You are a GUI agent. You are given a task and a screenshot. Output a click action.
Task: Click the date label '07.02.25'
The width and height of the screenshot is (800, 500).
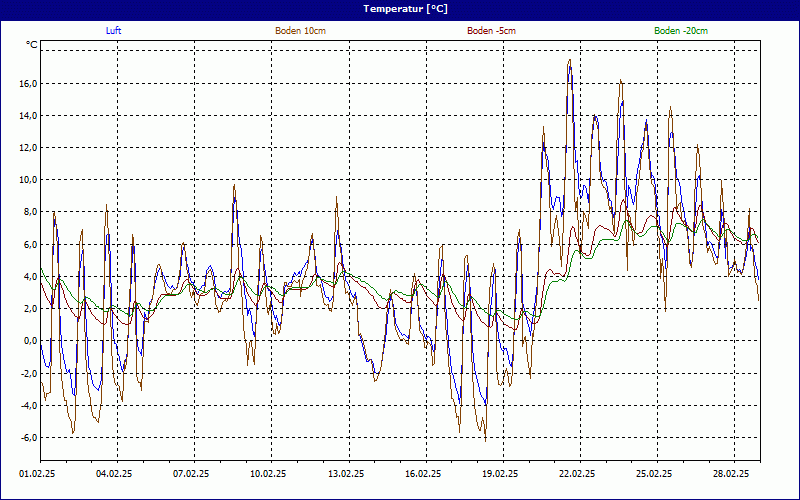191,474
